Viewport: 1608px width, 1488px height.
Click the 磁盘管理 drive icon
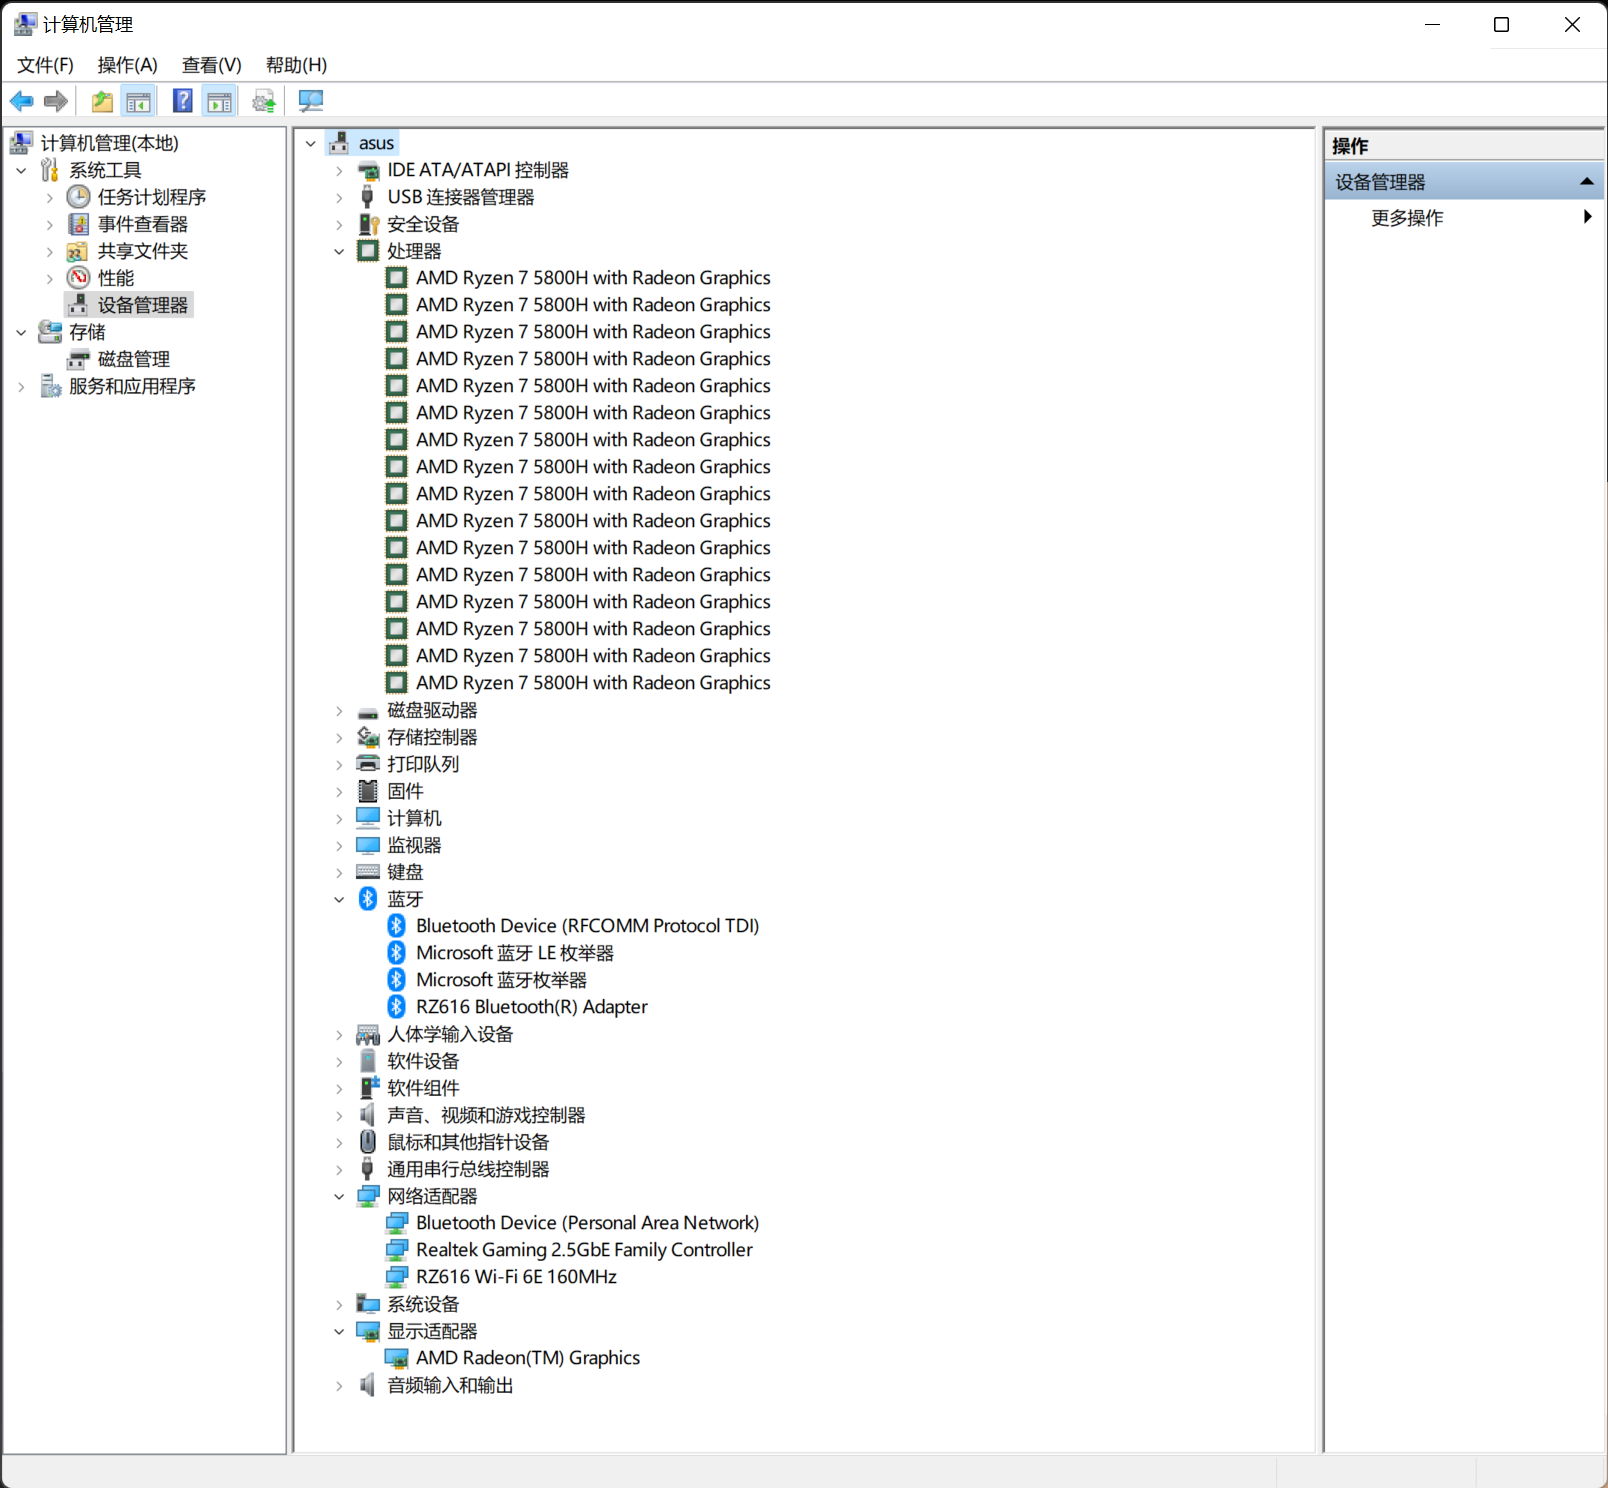coord(78,359)
